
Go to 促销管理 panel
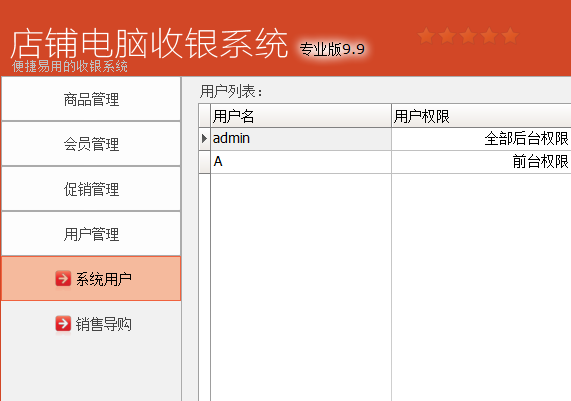tap(91, 189)
